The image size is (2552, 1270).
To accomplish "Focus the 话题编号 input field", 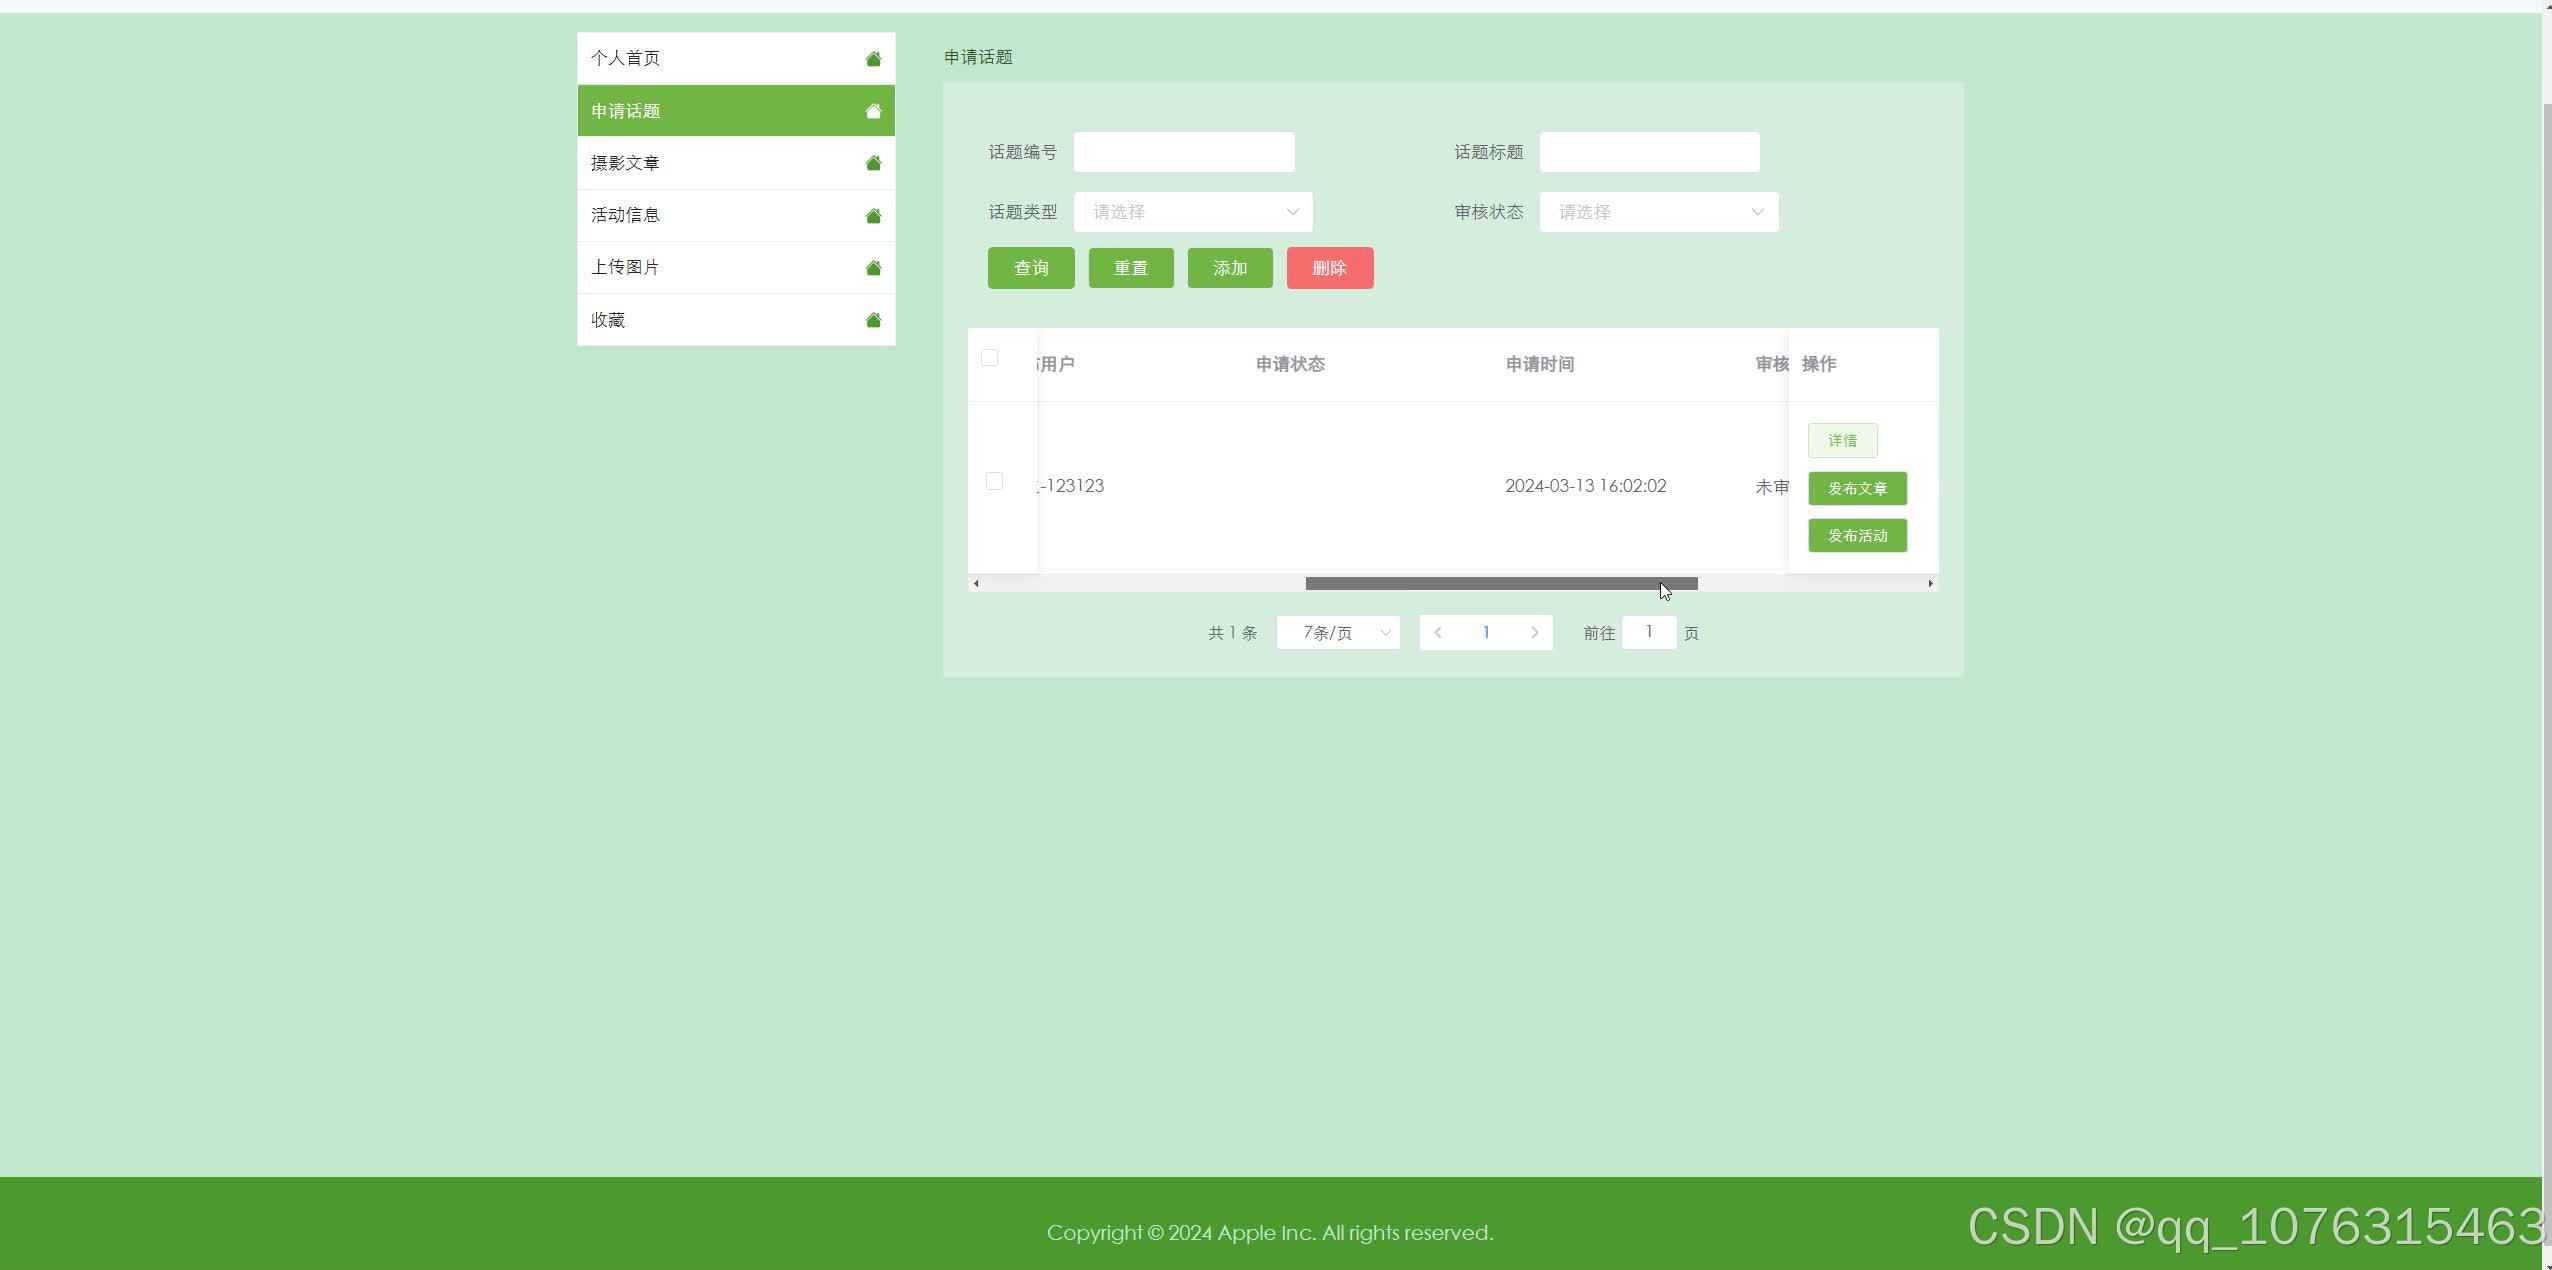I will pyautogui.click(x=1183, y=152).
